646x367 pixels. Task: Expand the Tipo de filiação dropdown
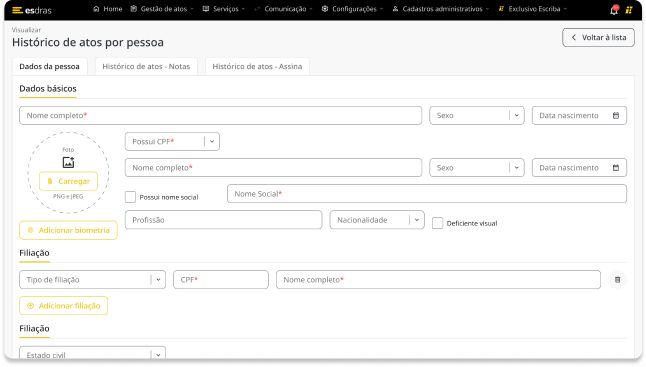click(92, 280)
